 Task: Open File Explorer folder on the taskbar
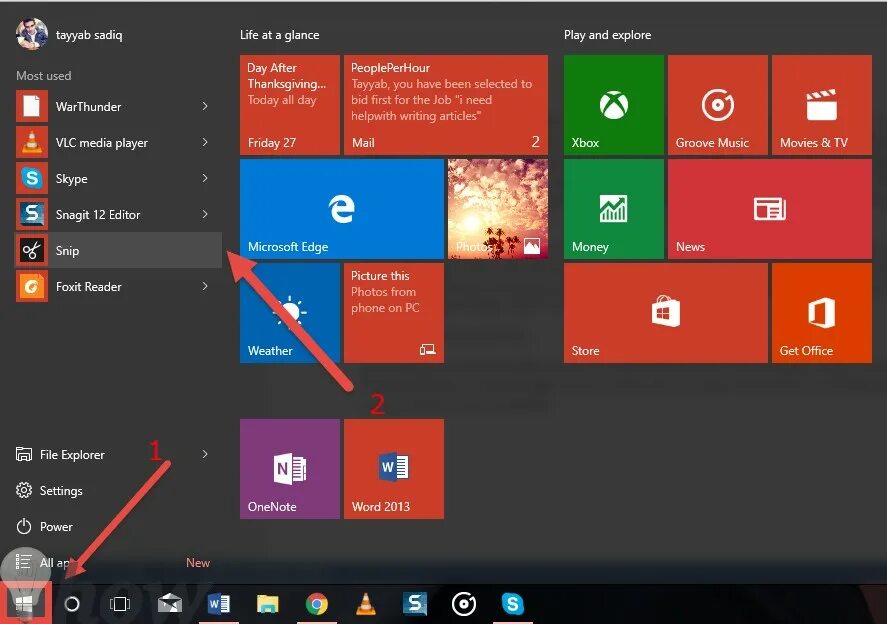point(268,604)
